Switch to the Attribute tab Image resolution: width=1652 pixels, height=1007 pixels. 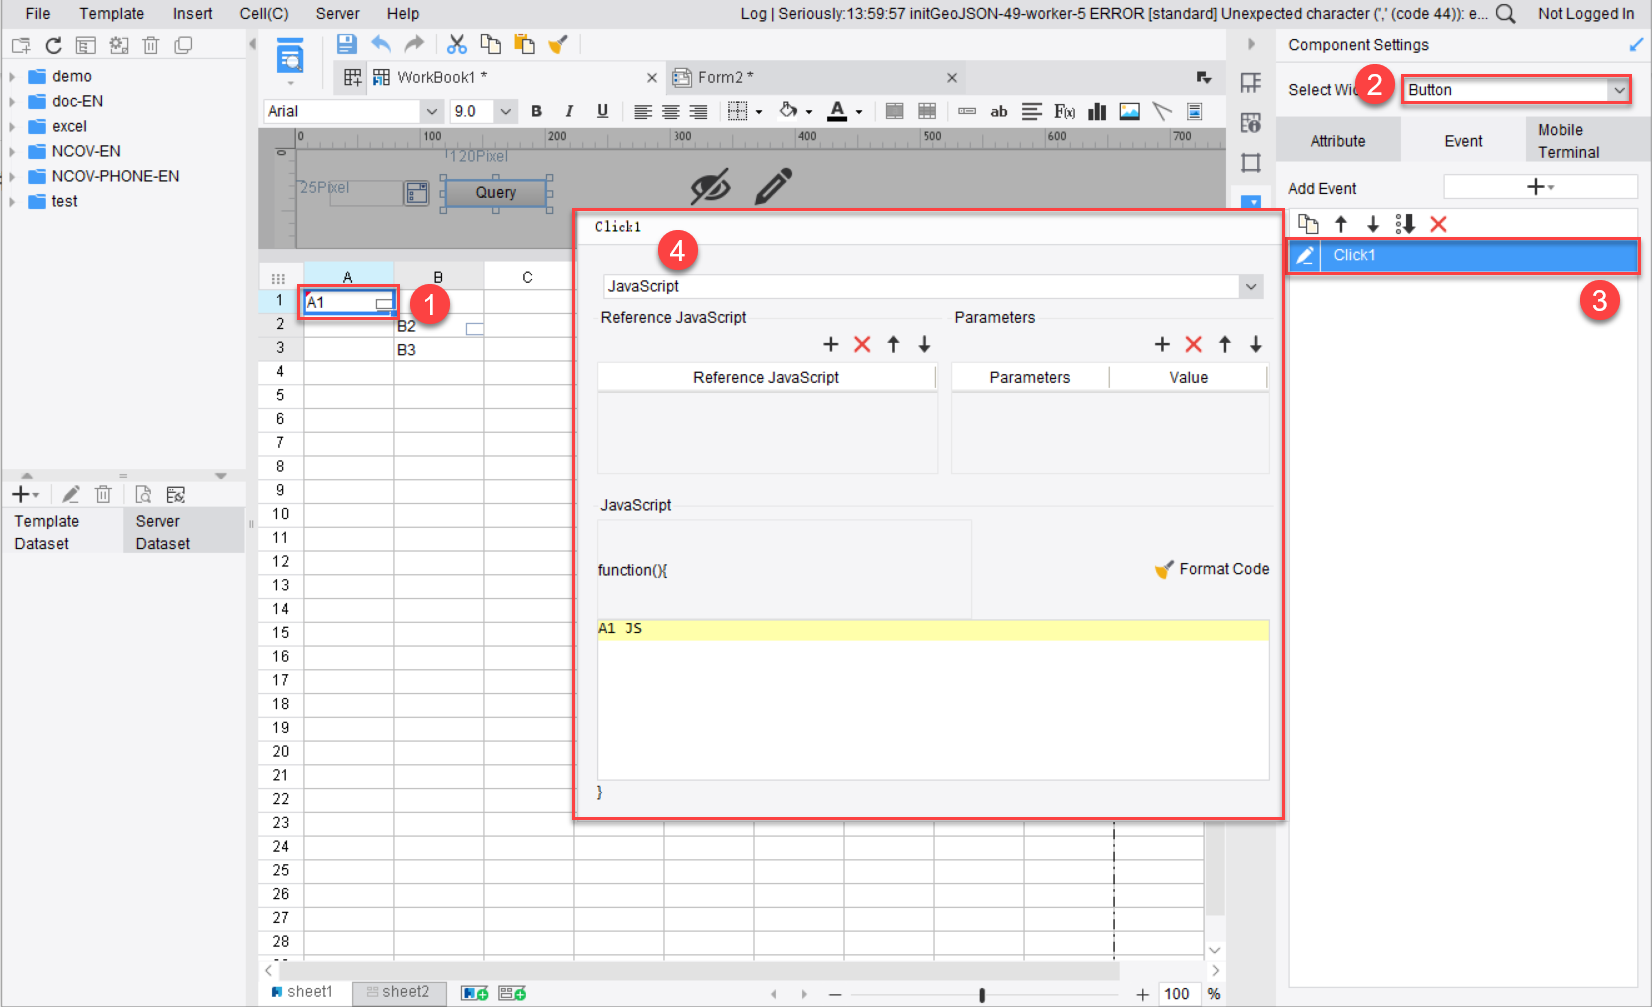1338,141
